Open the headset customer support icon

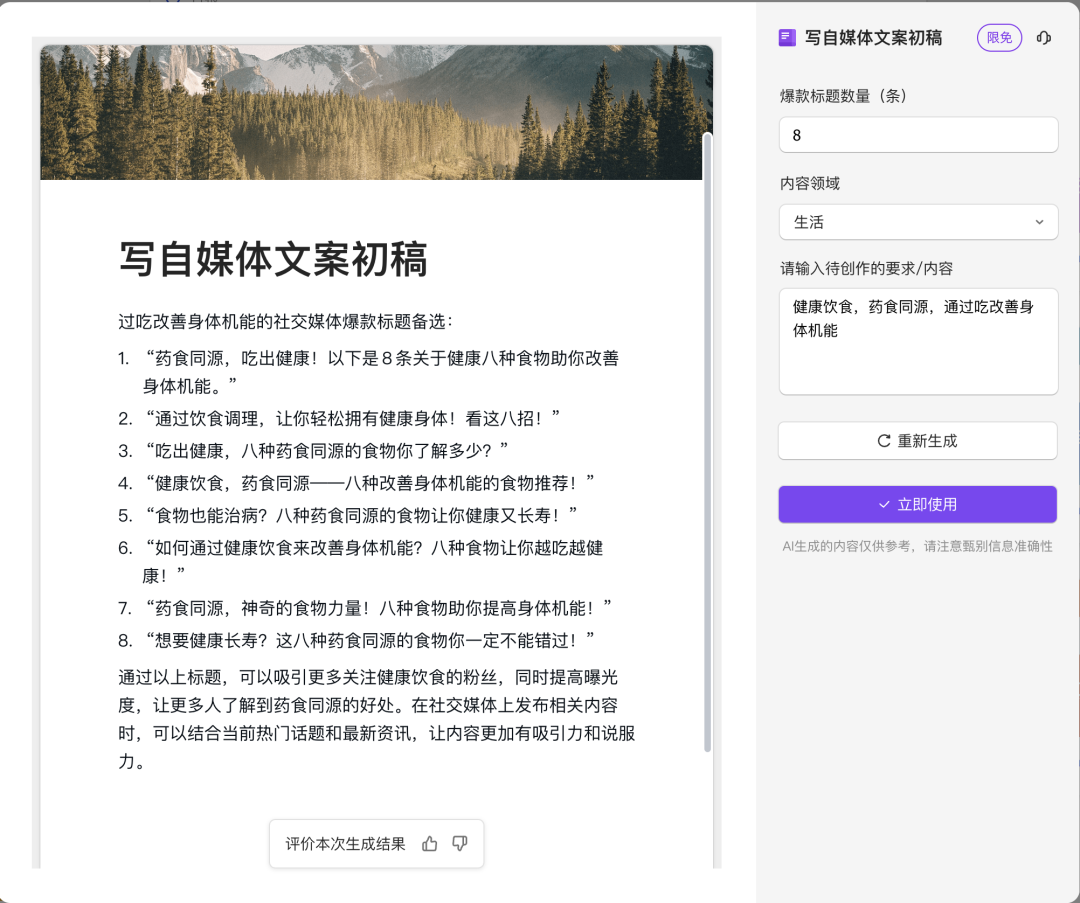coord(1043,38)
